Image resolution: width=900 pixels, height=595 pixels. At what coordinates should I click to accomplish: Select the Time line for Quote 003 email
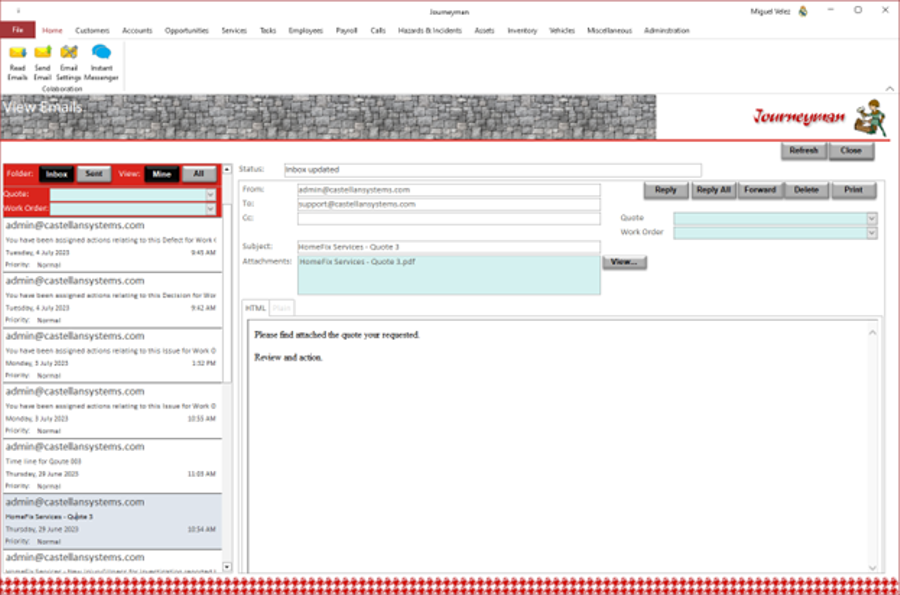point(112,466)
